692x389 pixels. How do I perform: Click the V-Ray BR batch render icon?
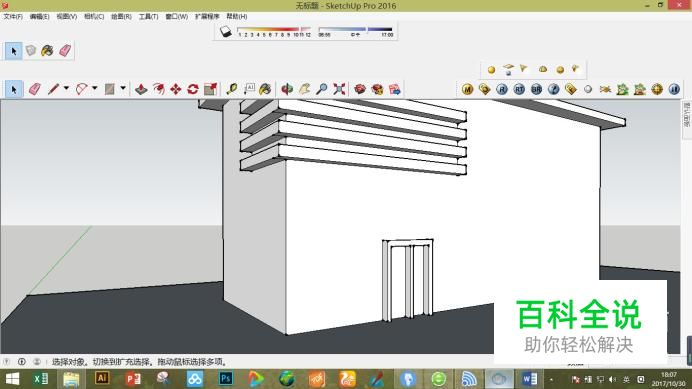tap(536, 89)
